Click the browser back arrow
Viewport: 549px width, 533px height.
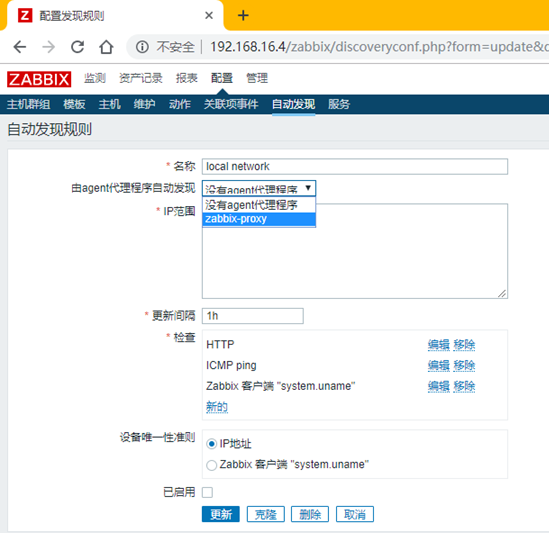(x=20, y=47)
